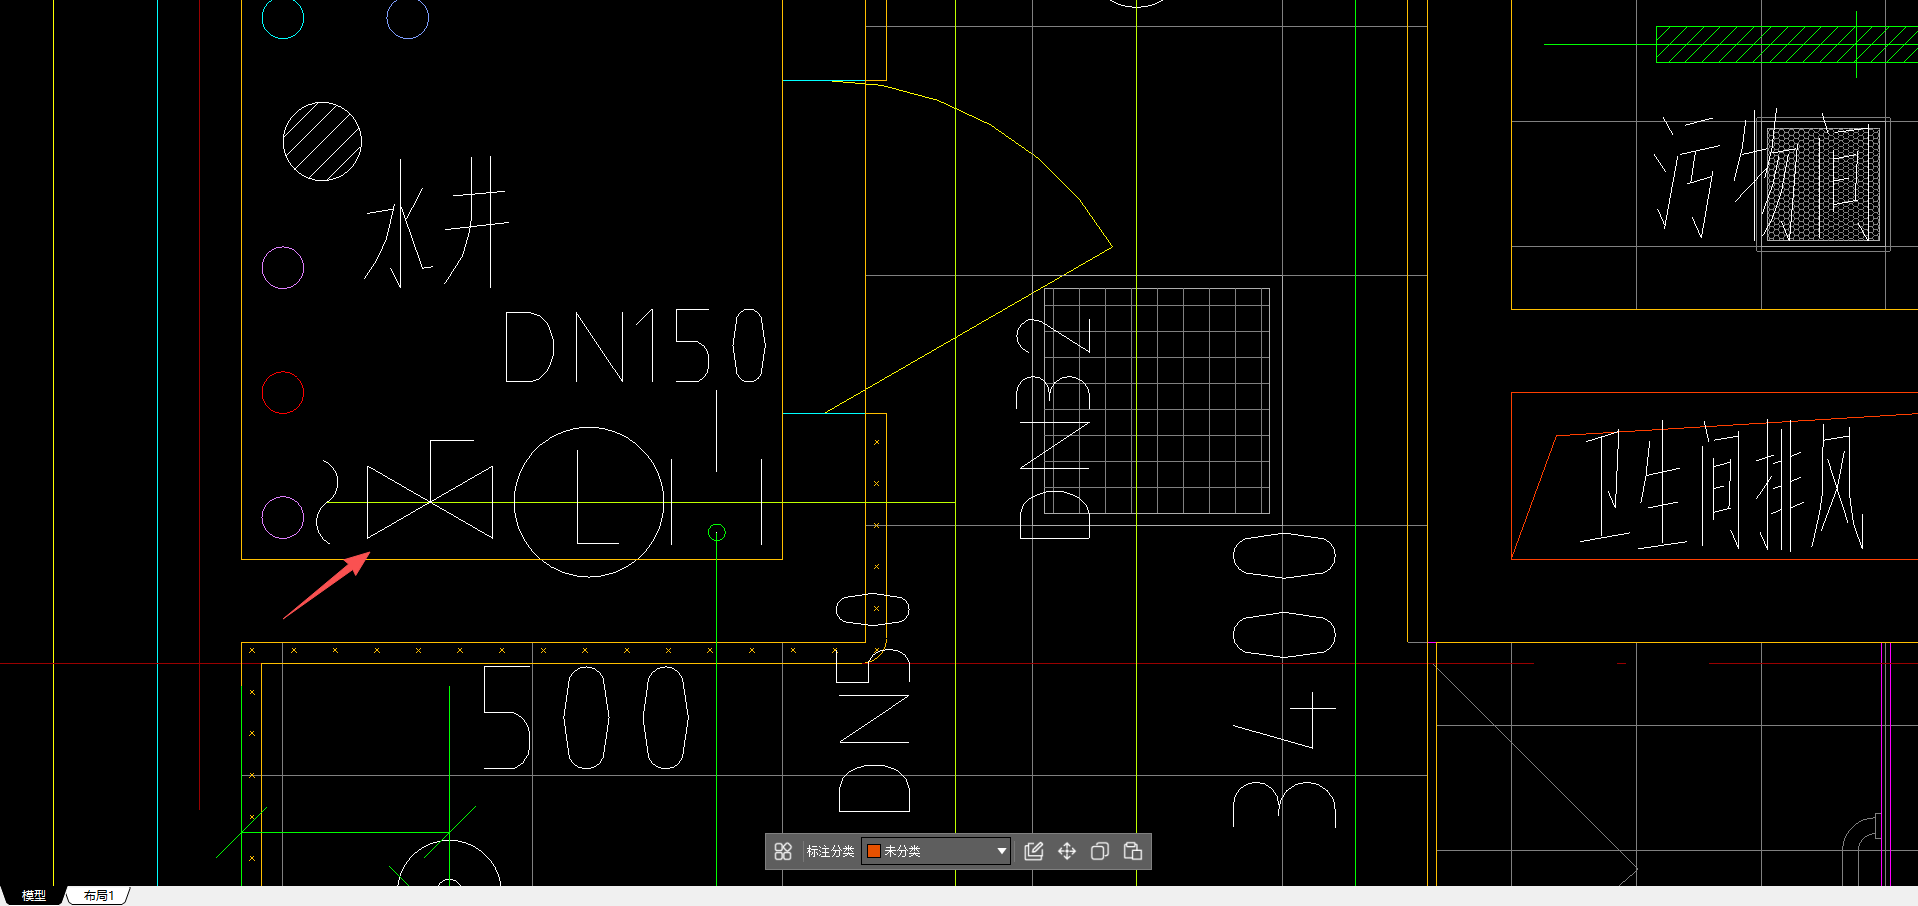Open the 未分类 annotation category dropdown
This screenshot has height=906, width=1918.
937,851
